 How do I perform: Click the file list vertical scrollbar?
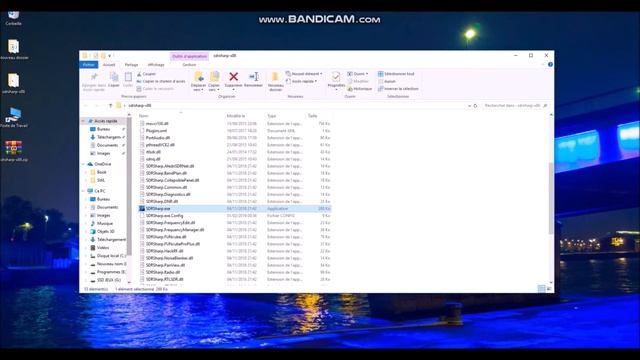tap(551, 198)
